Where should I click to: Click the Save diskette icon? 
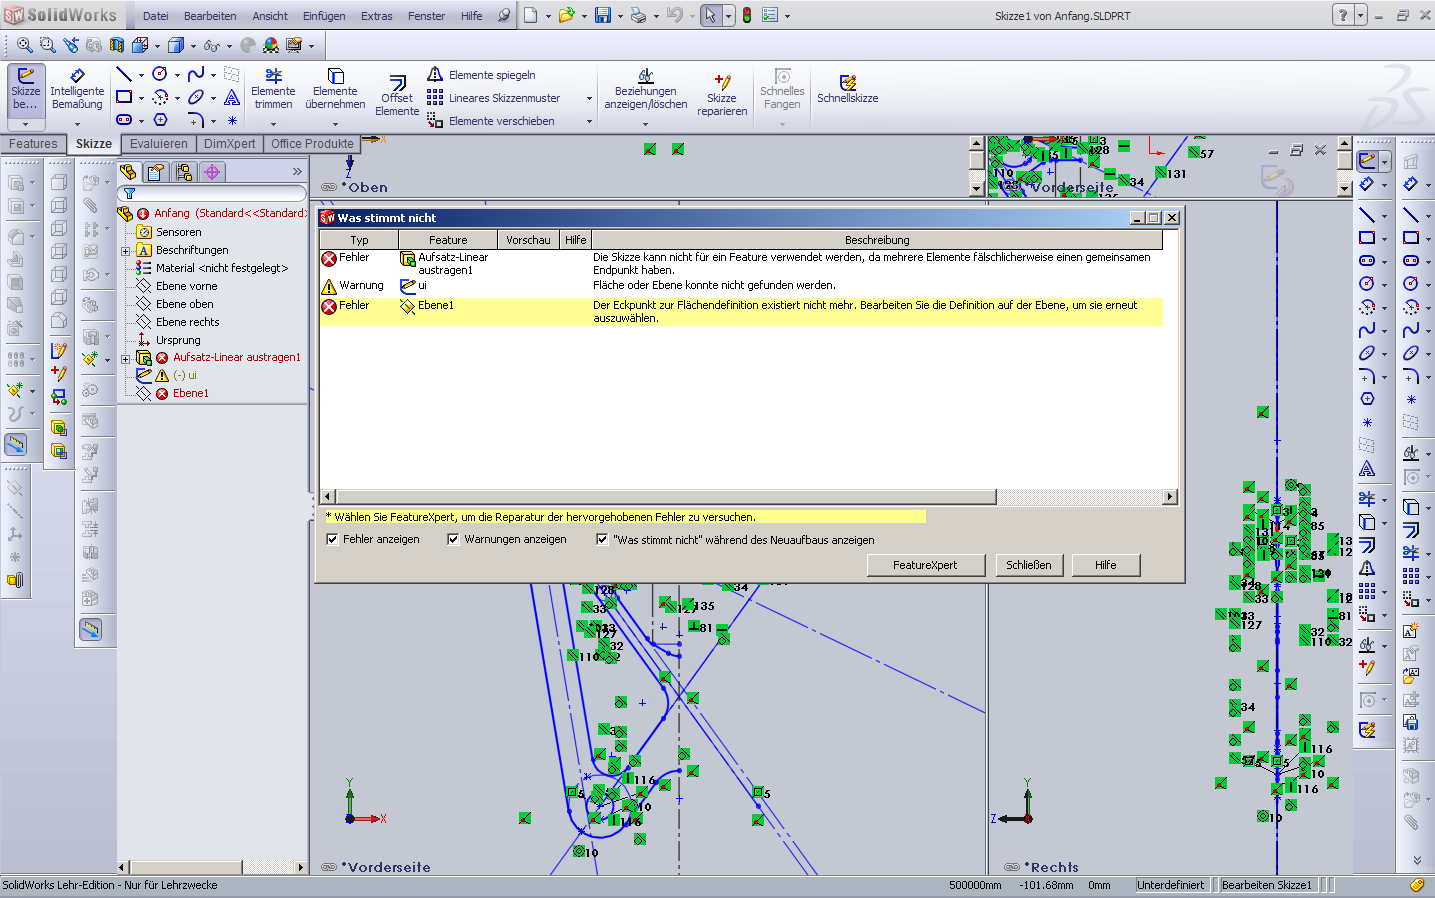[x=603, y=15]
